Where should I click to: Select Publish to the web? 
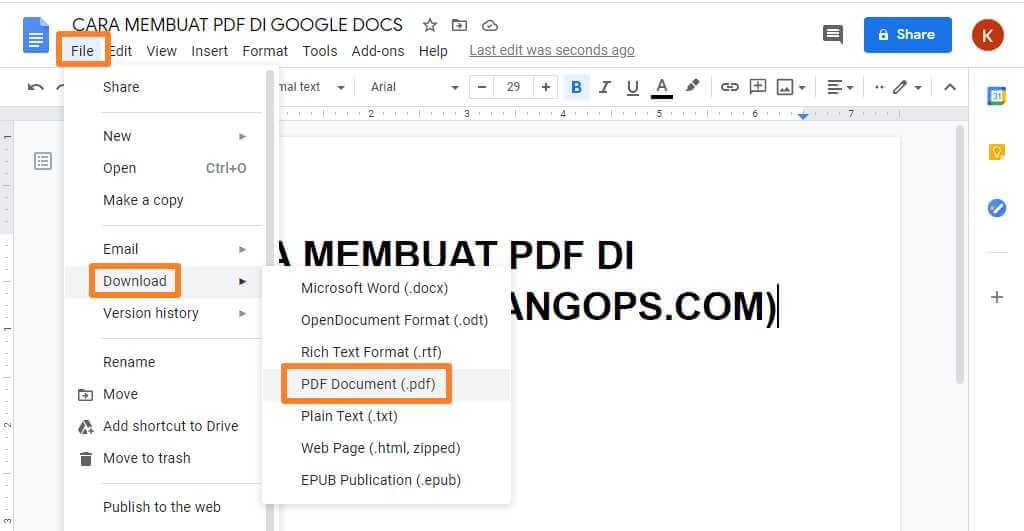pos(165,507)
